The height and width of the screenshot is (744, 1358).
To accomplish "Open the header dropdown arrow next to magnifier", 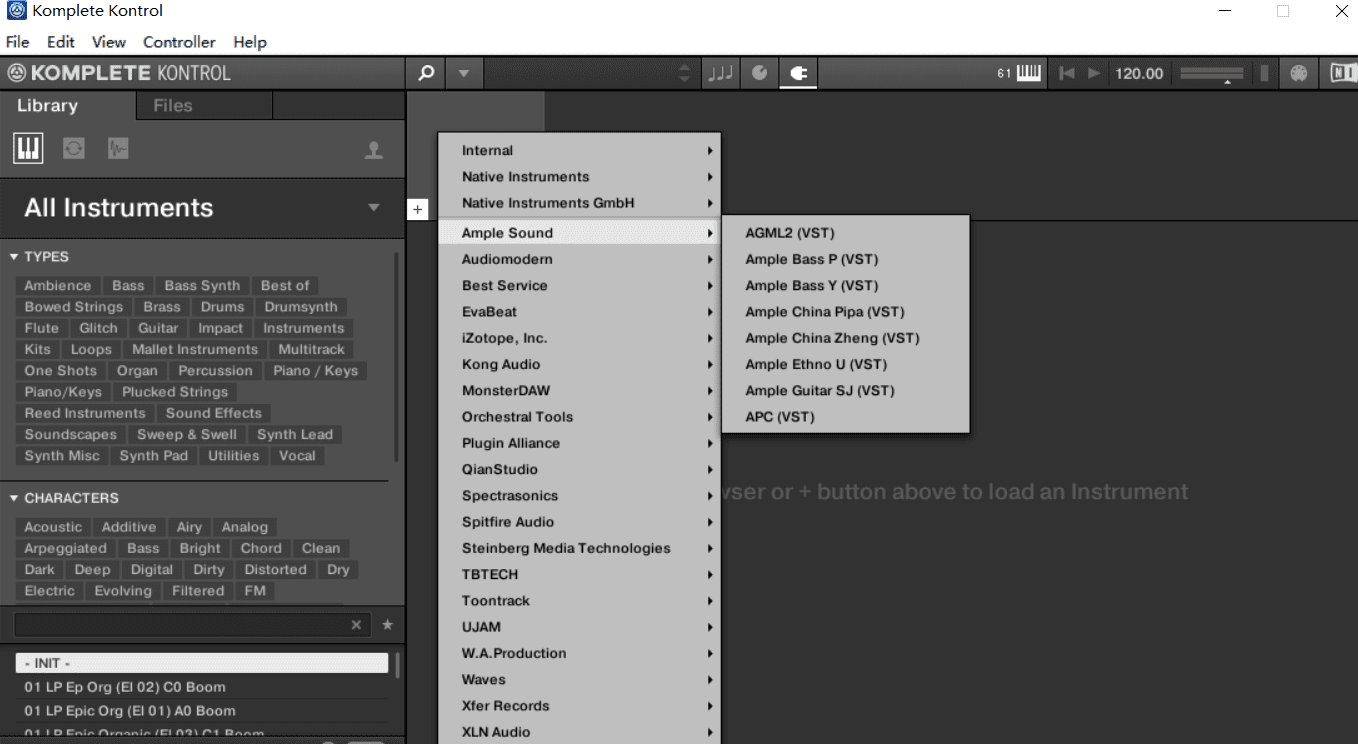I will click(463, 73).
